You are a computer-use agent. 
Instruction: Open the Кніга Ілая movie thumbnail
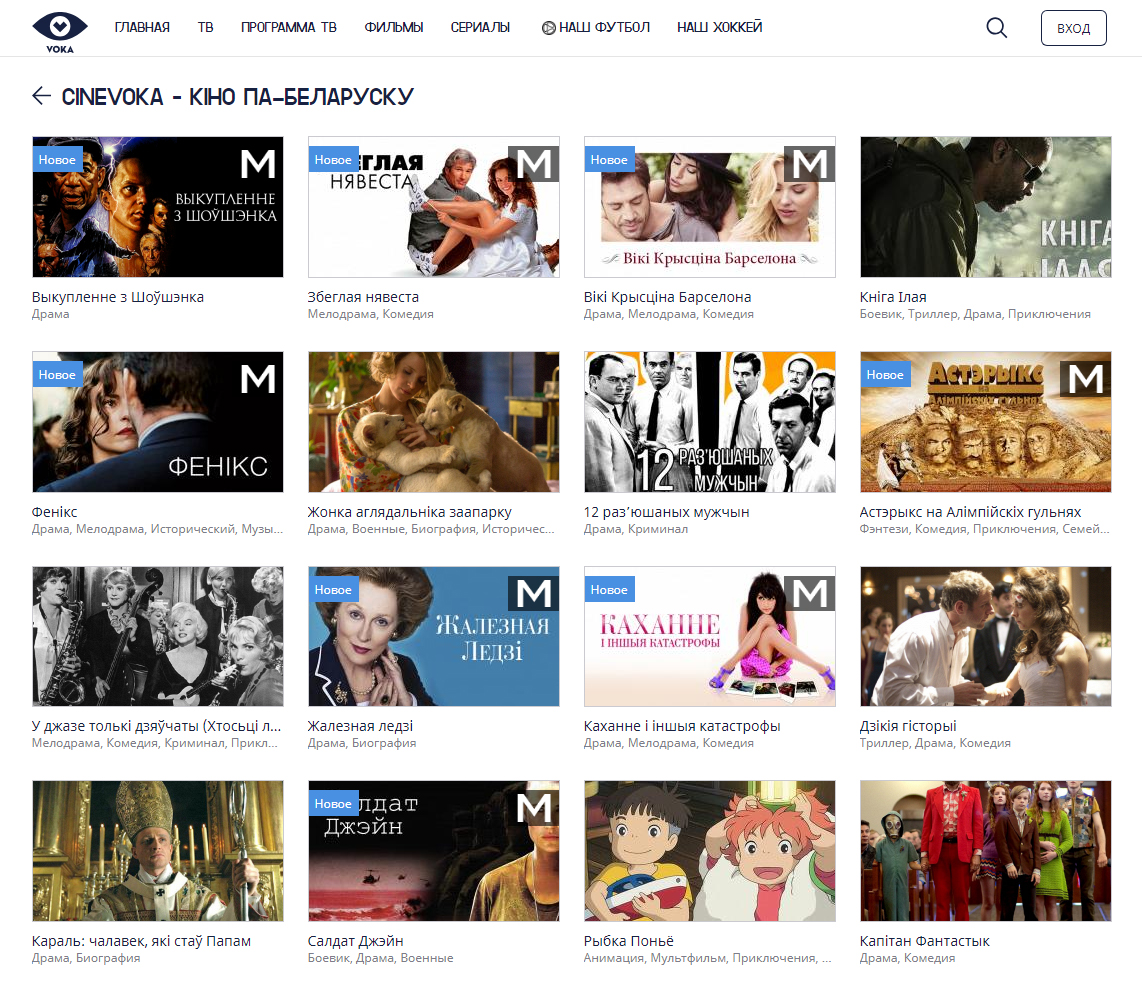click(x=985, y=207)
